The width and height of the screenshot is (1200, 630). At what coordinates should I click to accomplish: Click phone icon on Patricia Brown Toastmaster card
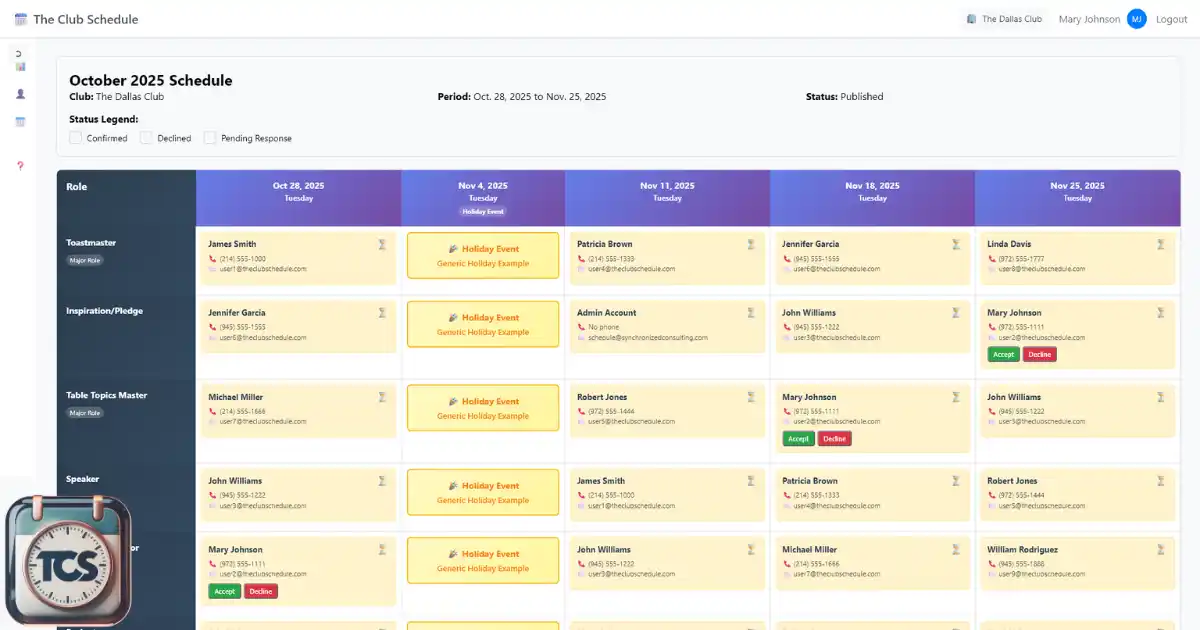582,258
